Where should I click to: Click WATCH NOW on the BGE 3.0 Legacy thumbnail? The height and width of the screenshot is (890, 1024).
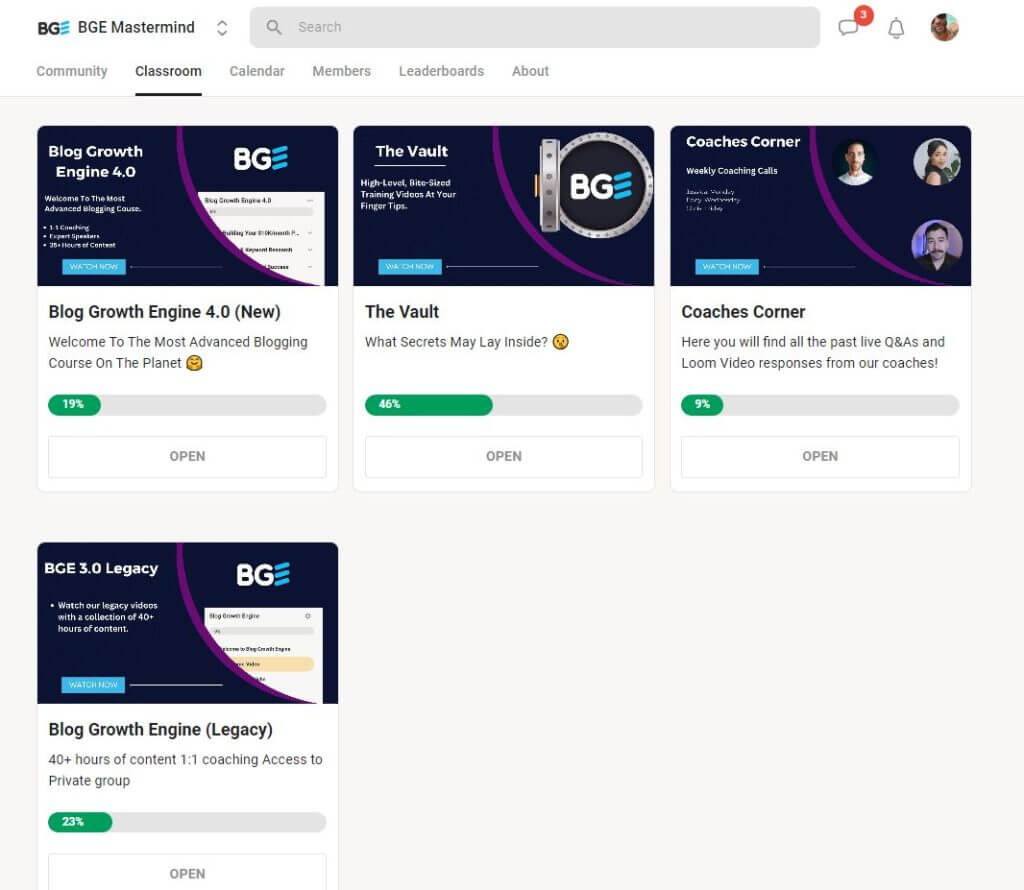click(x=93, y=684)
